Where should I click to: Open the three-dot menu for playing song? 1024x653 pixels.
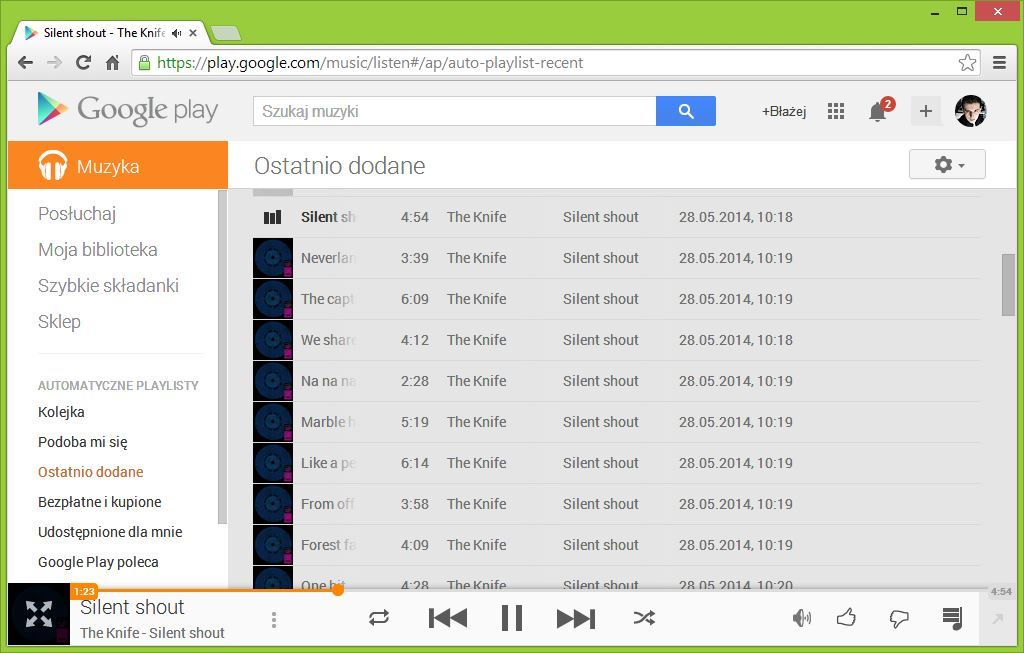pyautogui.click(x=274, y=620)
